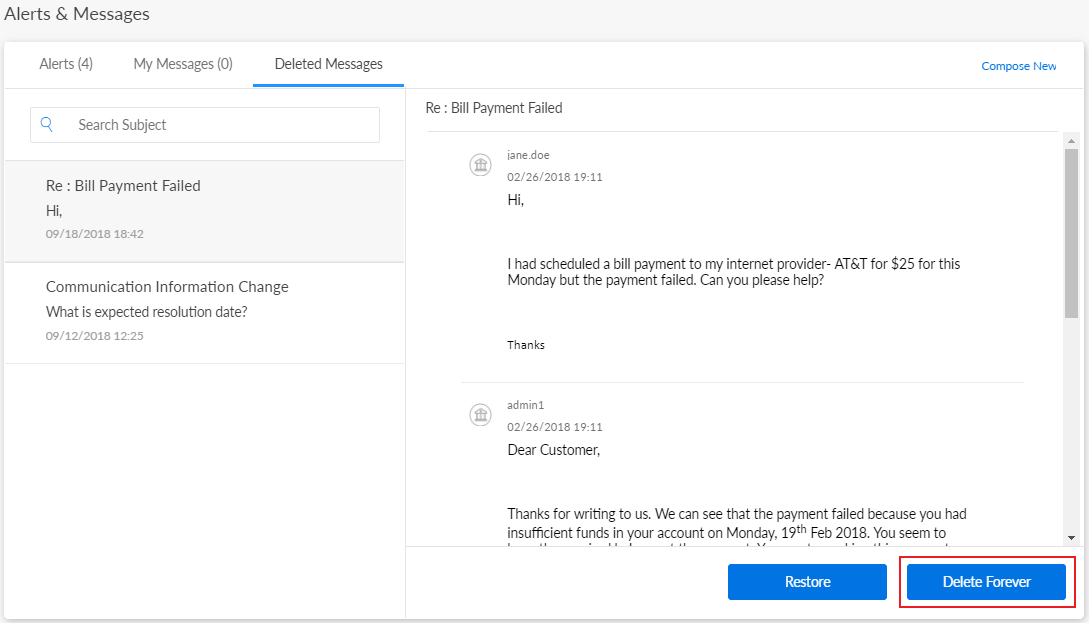Switch to the Alerts (4) tab
This screenshot has height=623, width=1089.
[66, 64]
